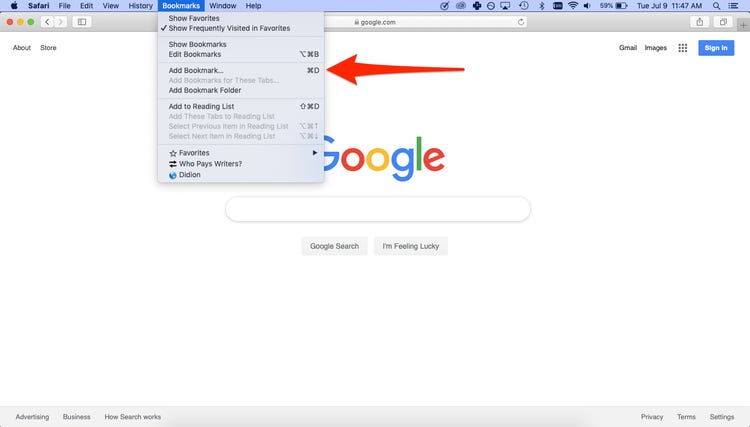Open Bluetooth status menu
Screen dimensions: 750x427
click(x=541, y=6)
